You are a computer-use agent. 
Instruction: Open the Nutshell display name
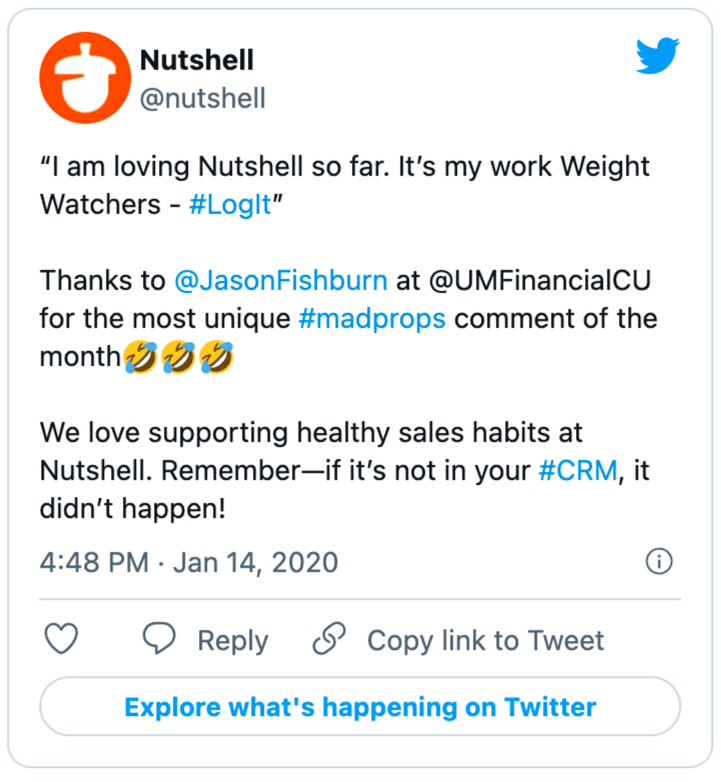point(197,60)
